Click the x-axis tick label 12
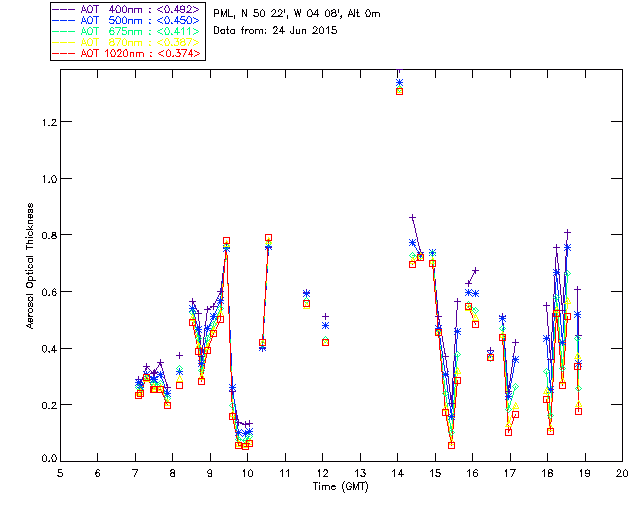Viewport: 640px width, 512px height. (x=323, y=472)
